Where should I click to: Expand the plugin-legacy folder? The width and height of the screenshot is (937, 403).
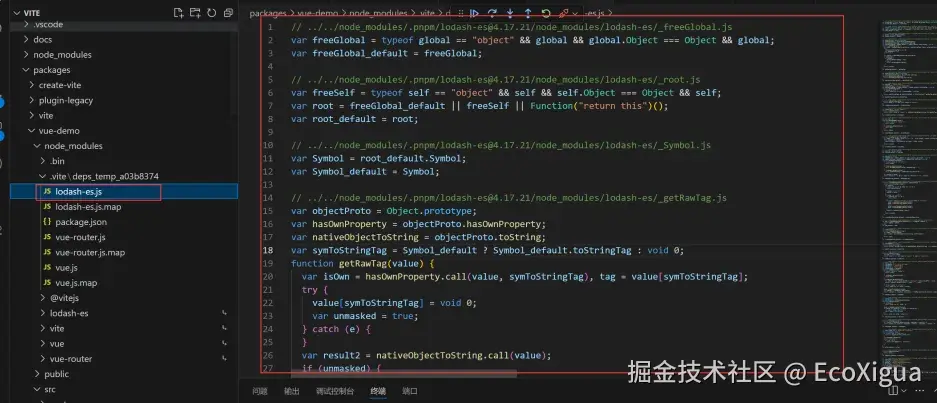(x=32, y=100)
